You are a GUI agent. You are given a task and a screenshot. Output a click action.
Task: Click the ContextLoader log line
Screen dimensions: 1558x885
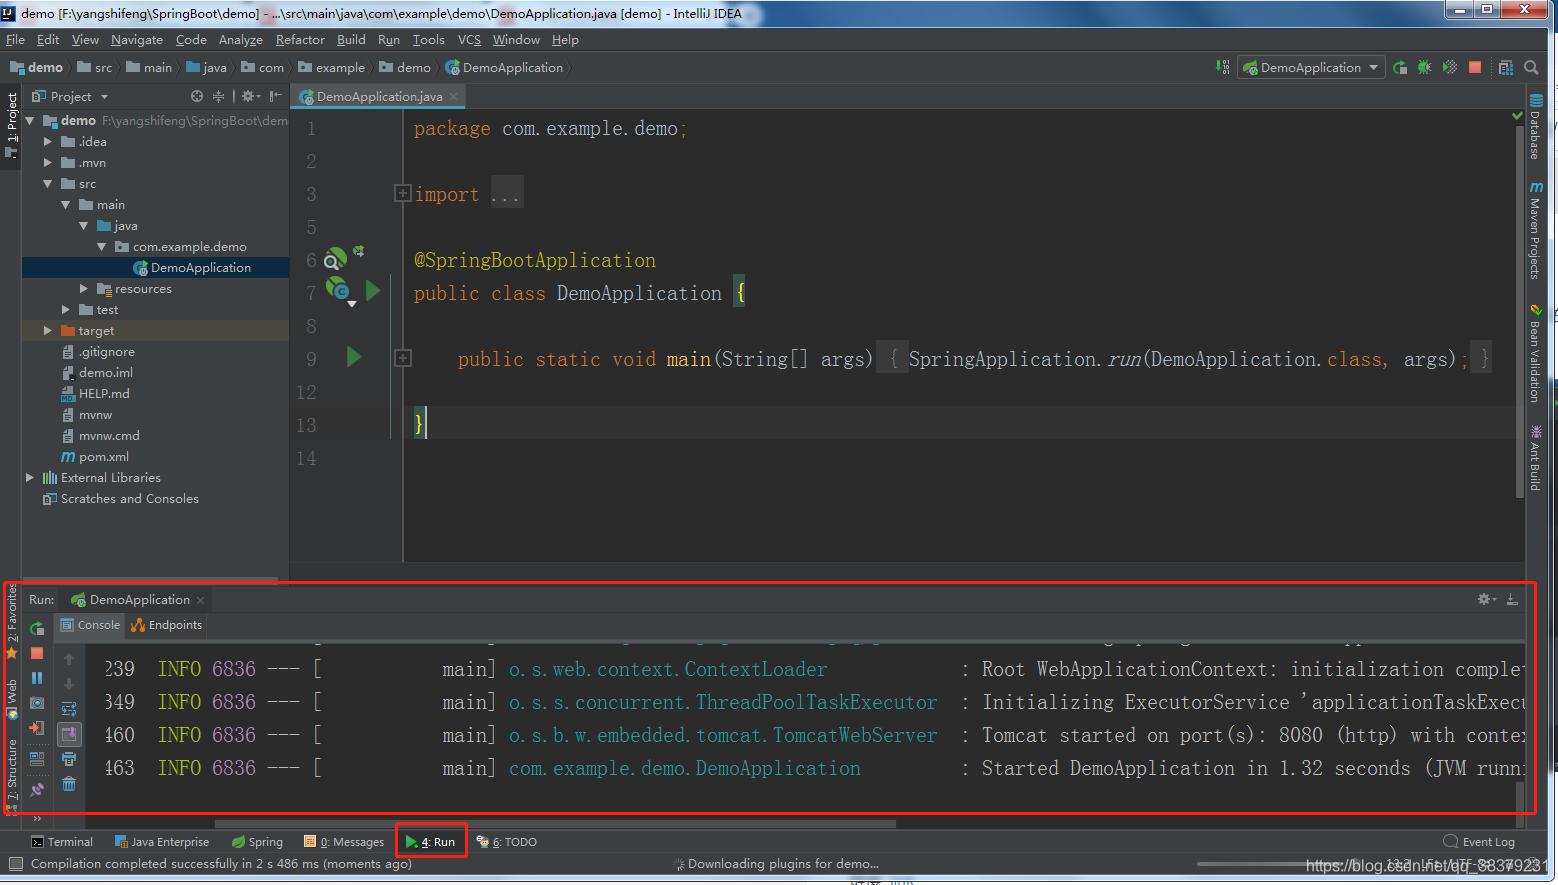[813, 669]
